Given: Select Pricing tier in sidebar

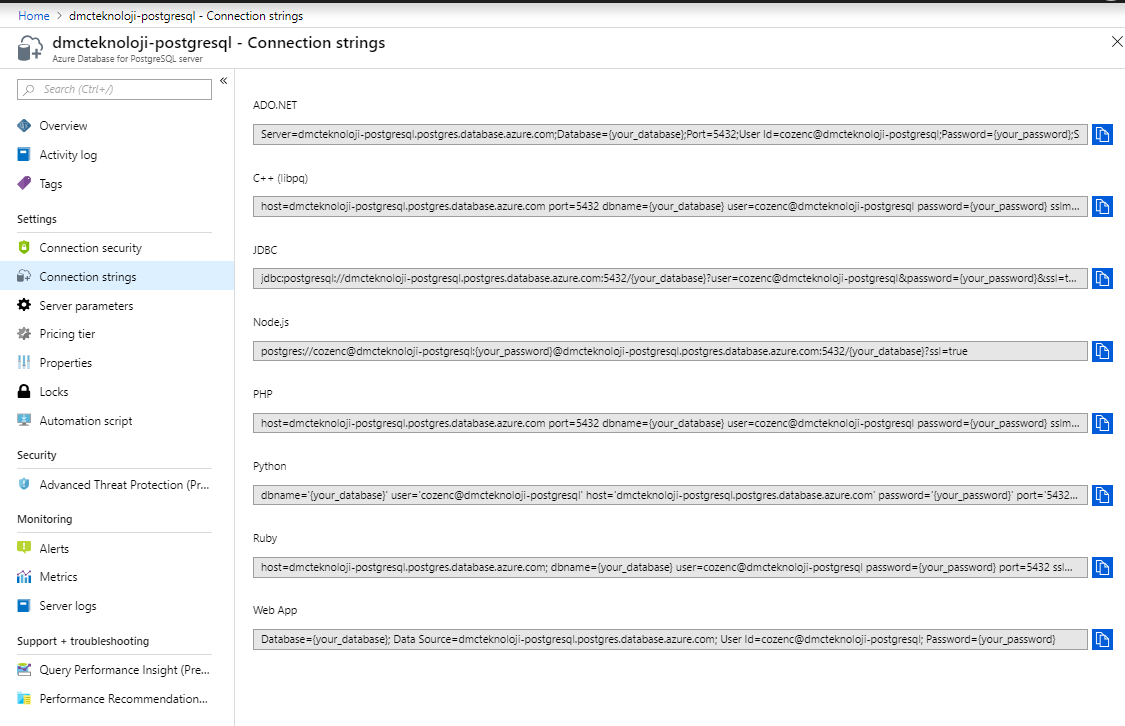Looking at the screenshot, I should click(x=67, y=334).
